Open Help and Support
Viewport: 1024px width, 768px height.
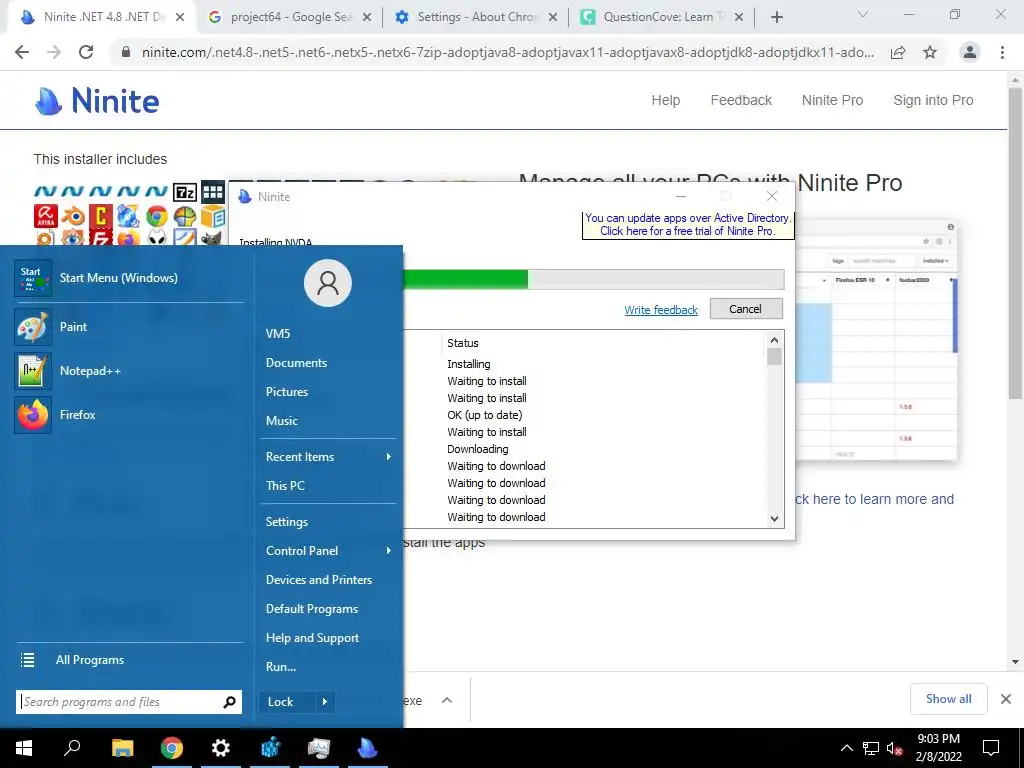(x=312, y=637)
